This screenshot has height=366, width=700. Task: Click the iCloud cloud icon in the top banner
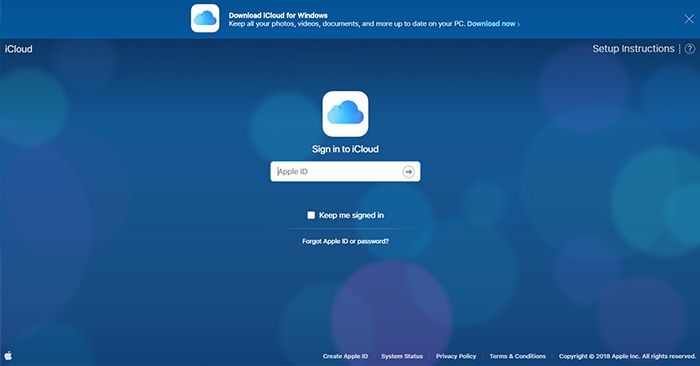coord(205,18)
